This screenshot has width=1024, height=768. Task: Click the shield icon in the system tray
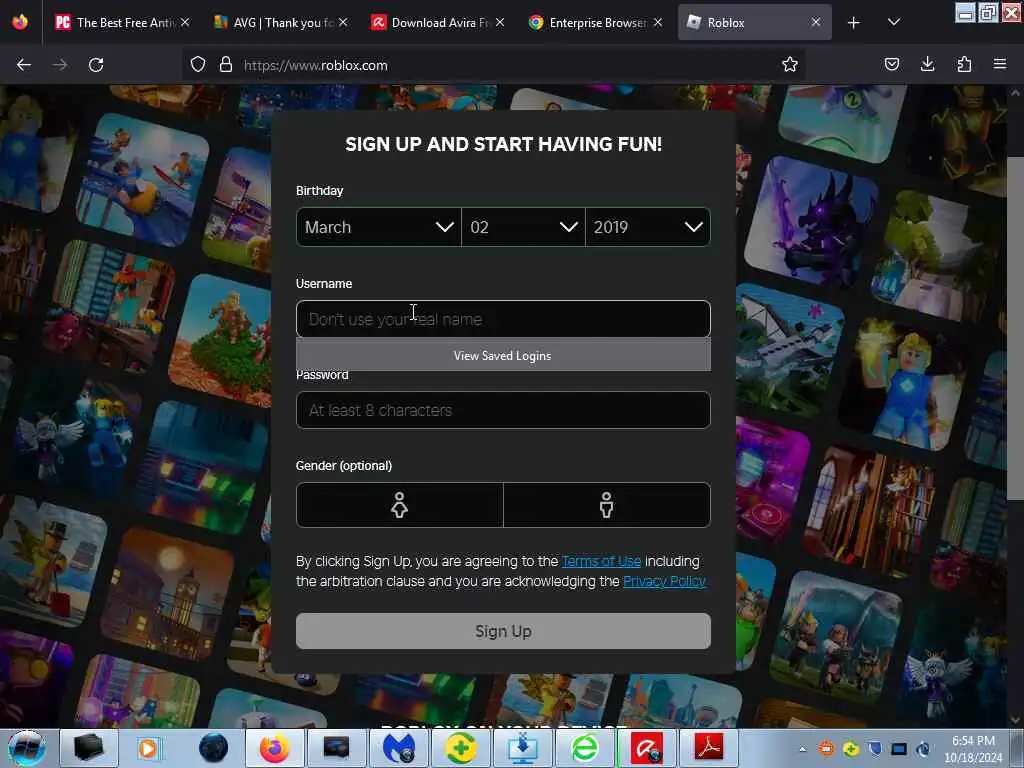point(875,749)
